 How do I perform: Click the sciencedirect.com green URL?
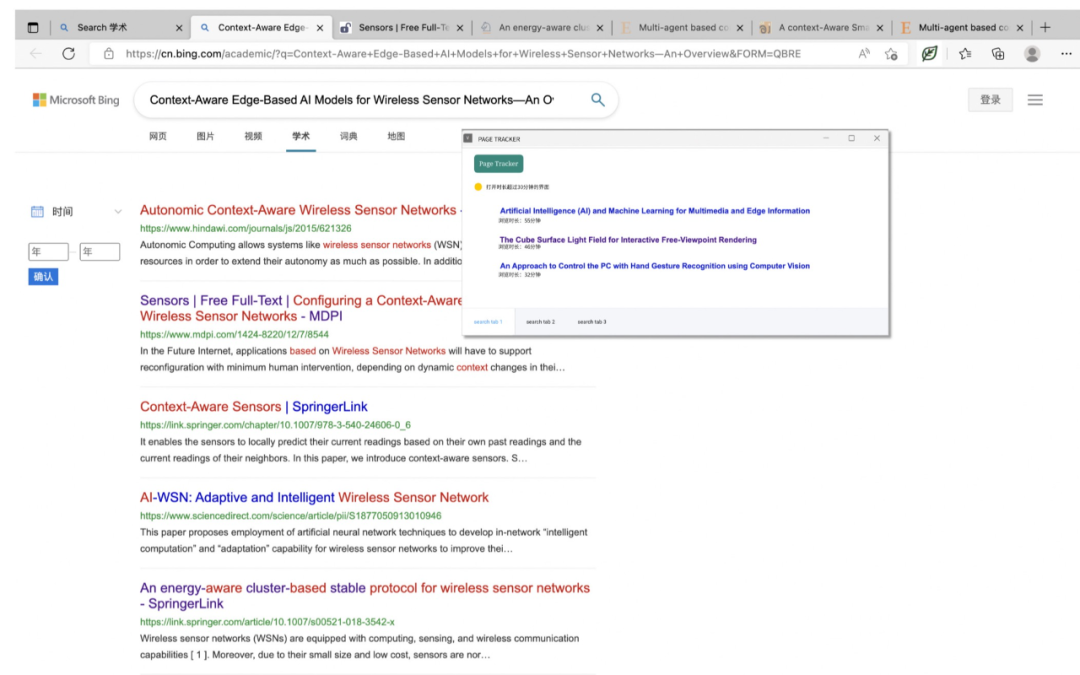click(291, 515)
